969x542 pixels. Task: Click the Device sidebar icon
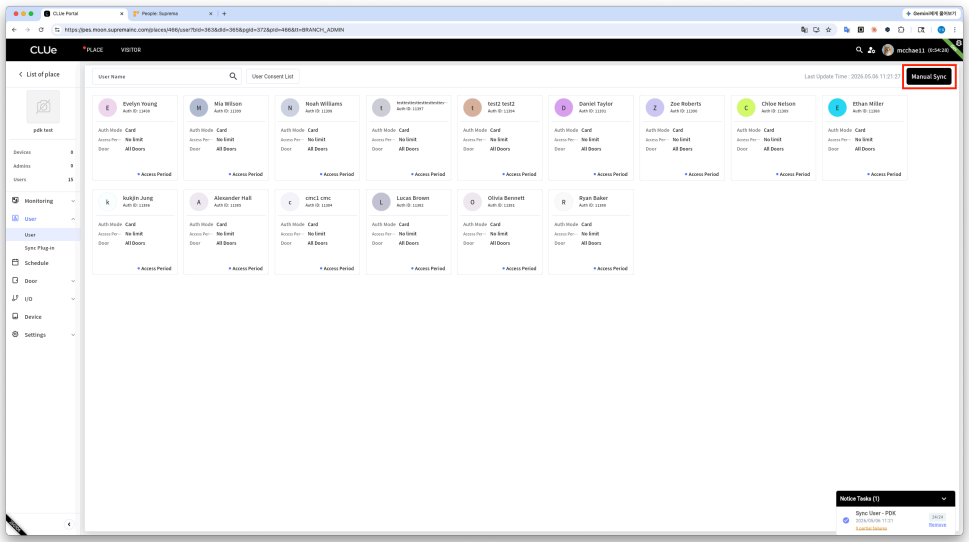click(15, 316)
